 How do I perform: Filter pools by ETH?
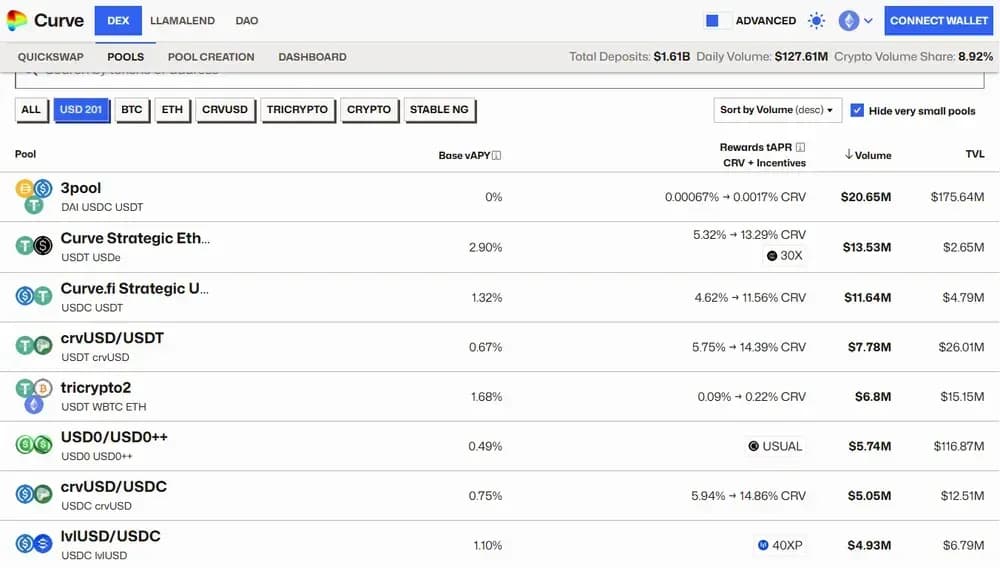pos(172,110)
